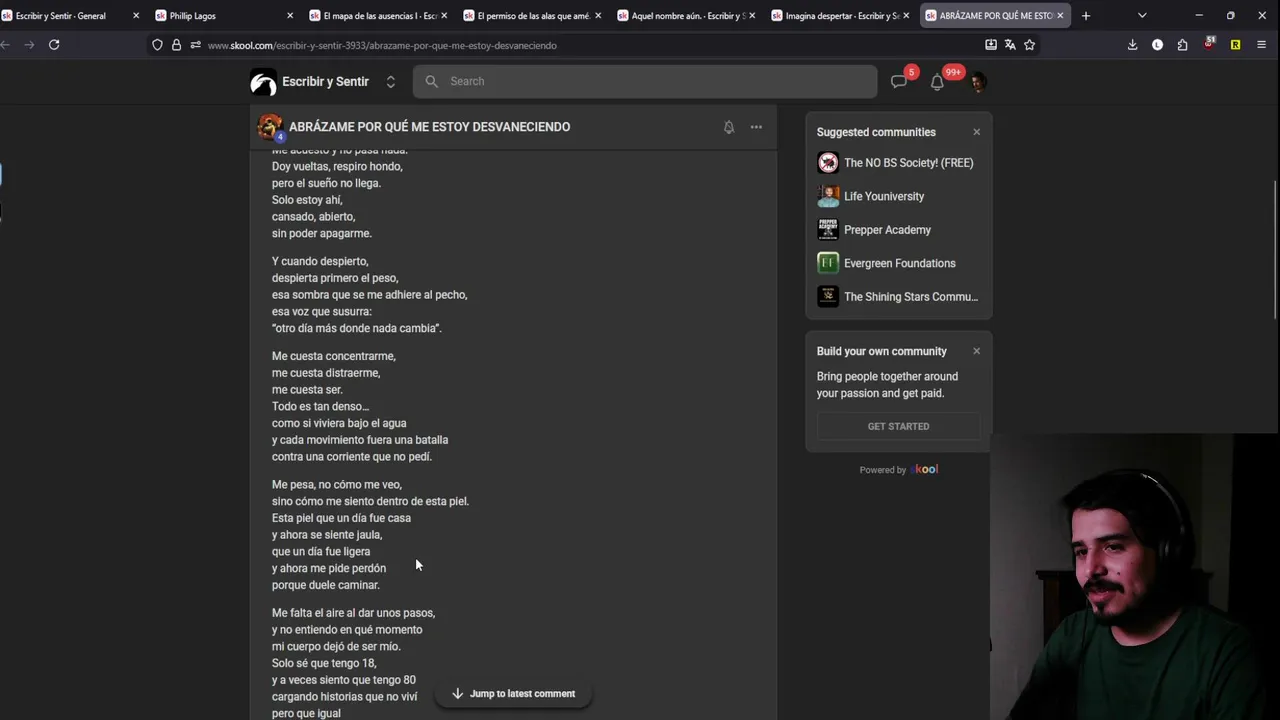Click the round L account icon in toolbar

(1157, 45)
